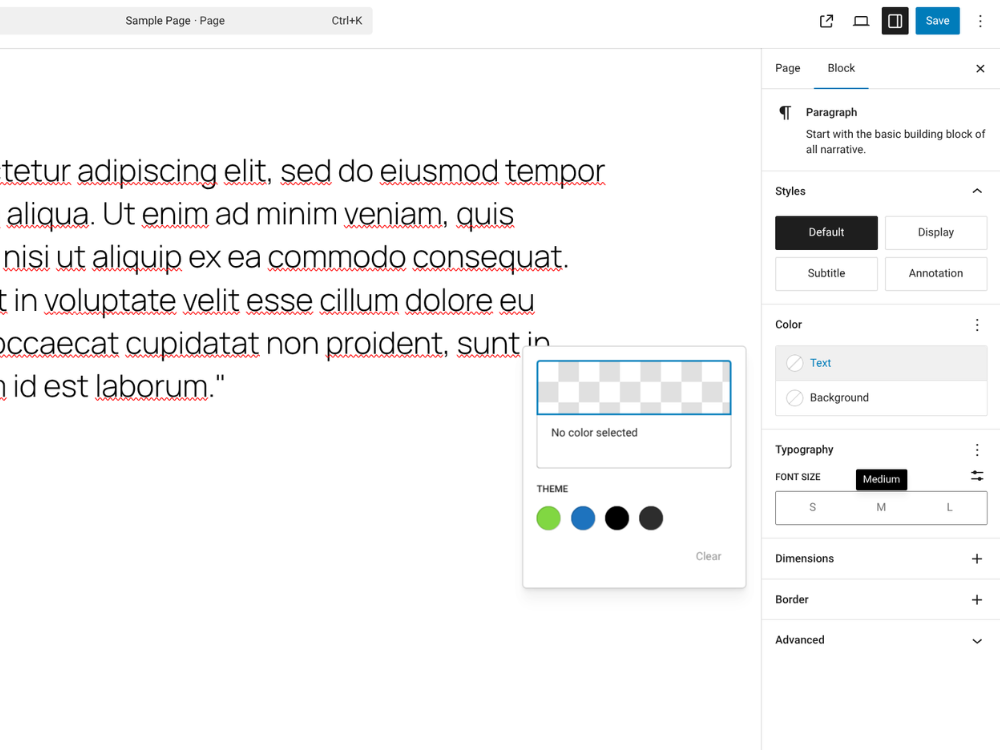Open custom font size settings icon

977,476
